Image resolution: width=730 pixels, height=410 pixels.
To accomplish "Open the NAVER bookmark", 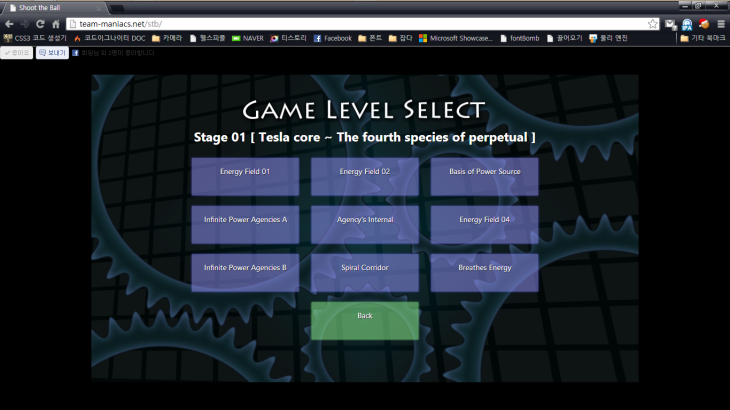I will (248, 38).
